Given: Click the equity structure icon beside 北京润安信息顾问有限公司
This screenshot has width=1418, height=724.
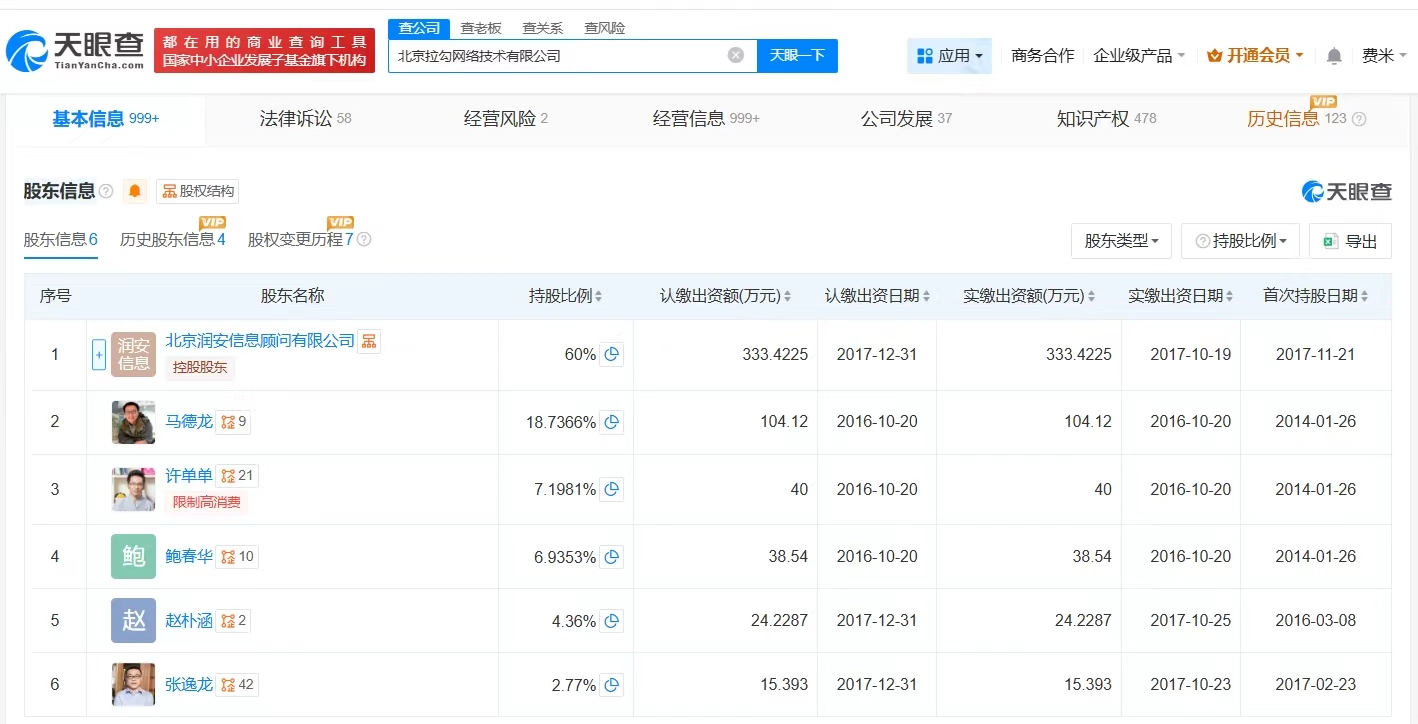Looking at the screenshot, I should click(369, 341).
